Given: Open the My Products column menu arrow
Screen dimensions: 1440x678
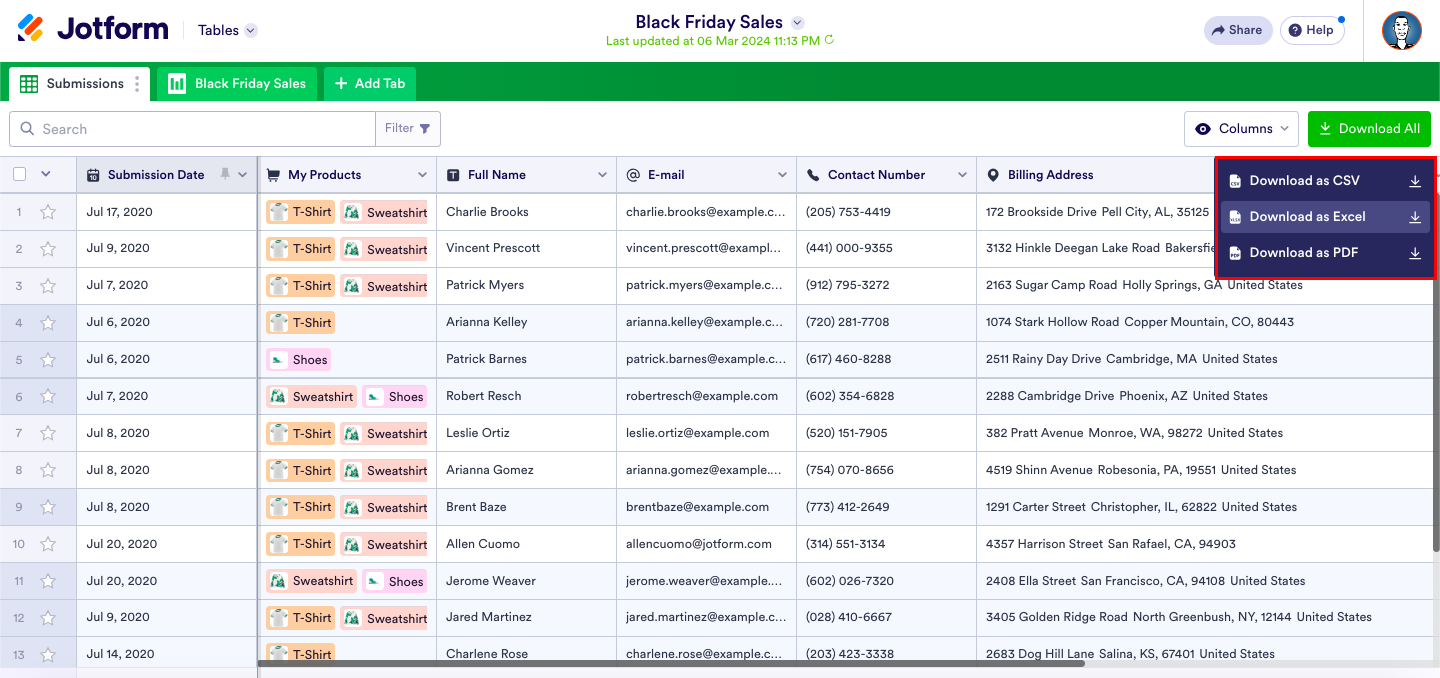Looking at the screenshot, I should click(x=422, y=175).
